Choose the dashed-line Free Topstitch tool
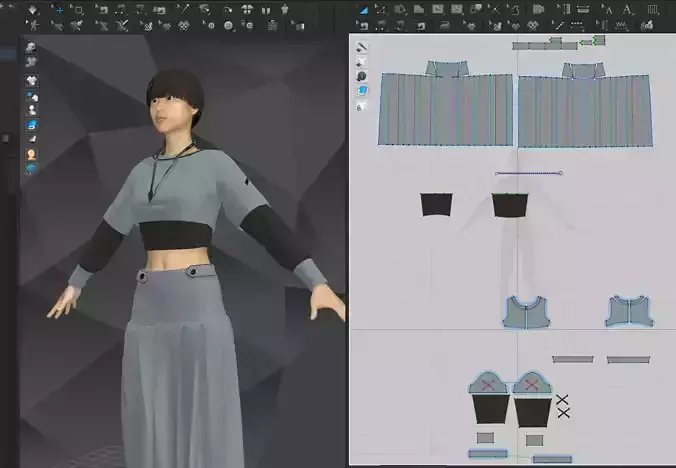The width and height of the screenshot is (676, 468). pos(577,26)
